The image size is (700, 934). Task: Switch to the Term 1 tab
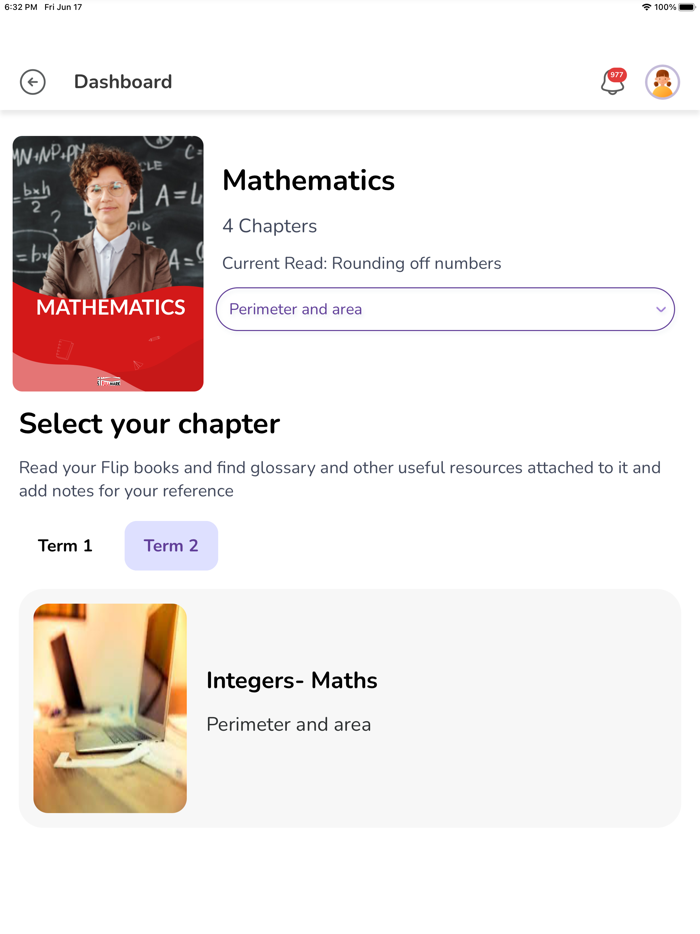coord(65,546)
